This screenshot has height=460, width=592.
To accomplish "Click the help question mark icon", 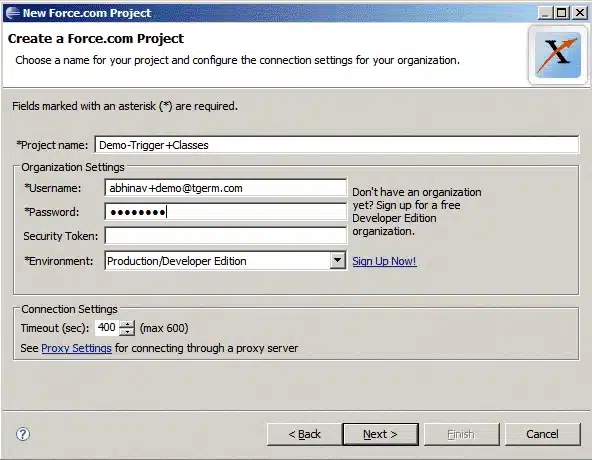I will tap(23, 434).
